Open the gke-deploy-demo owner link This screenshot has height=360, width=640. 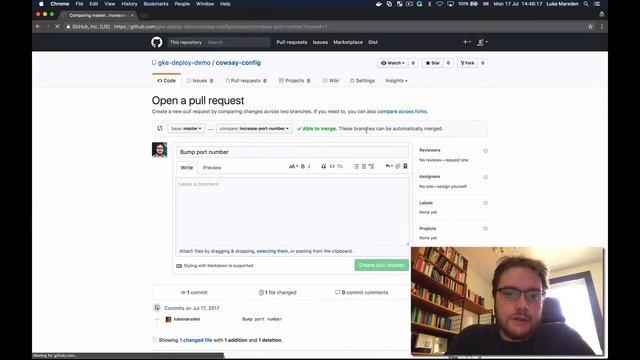tap(184, 63)
